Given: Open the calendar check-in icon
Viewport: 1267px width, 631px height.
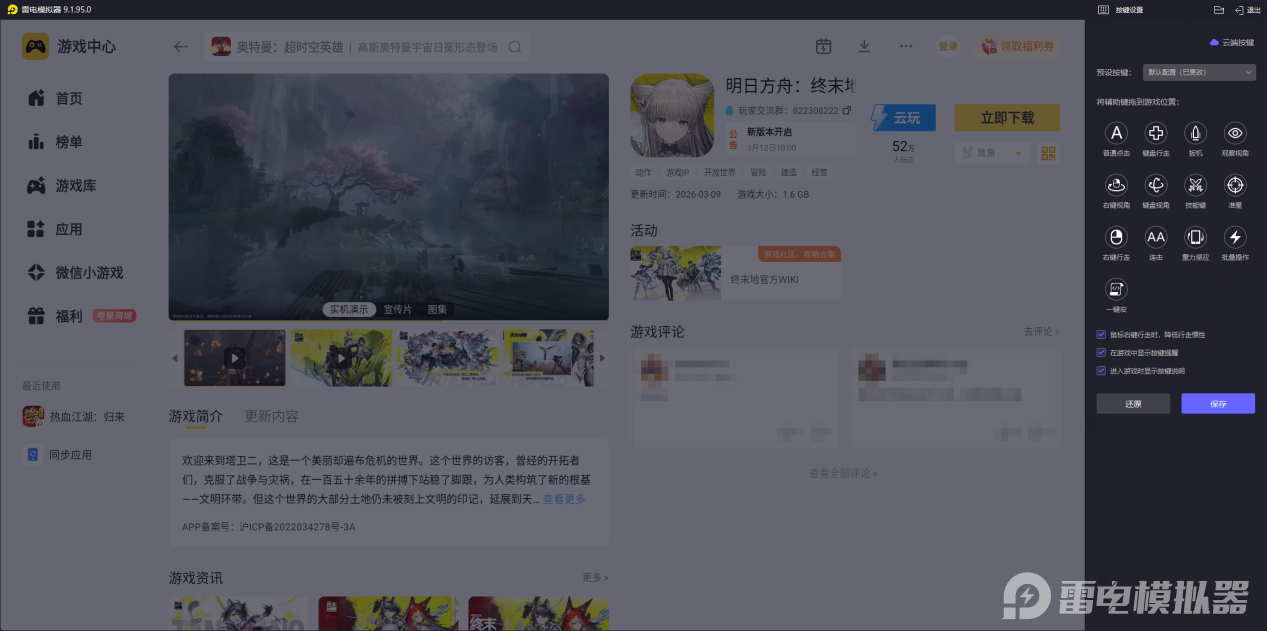Looking at the screenshot, I should (823, 46).
